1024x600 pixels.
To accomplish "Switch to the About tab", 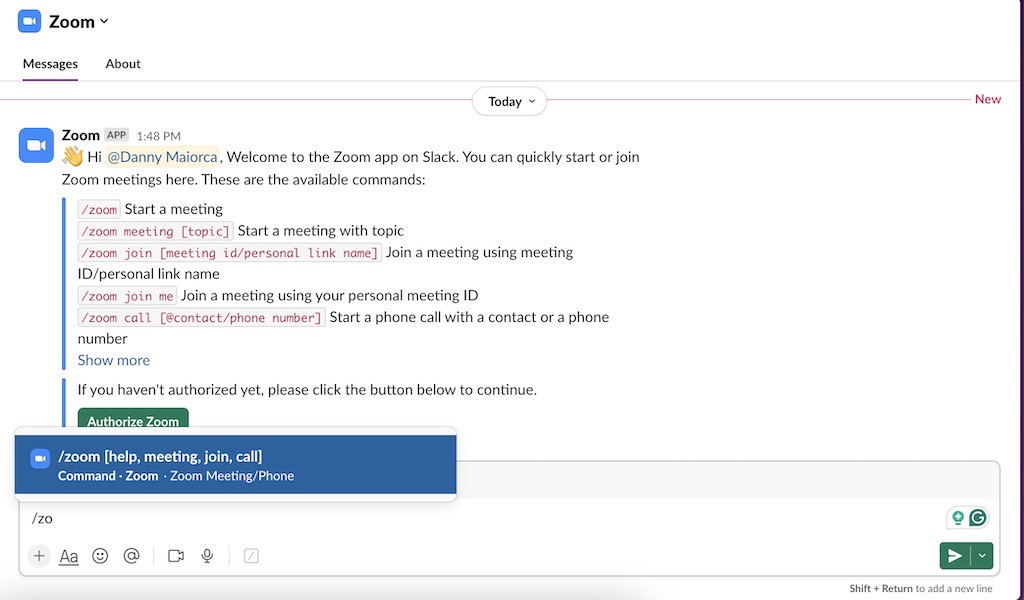I will 122,63.
